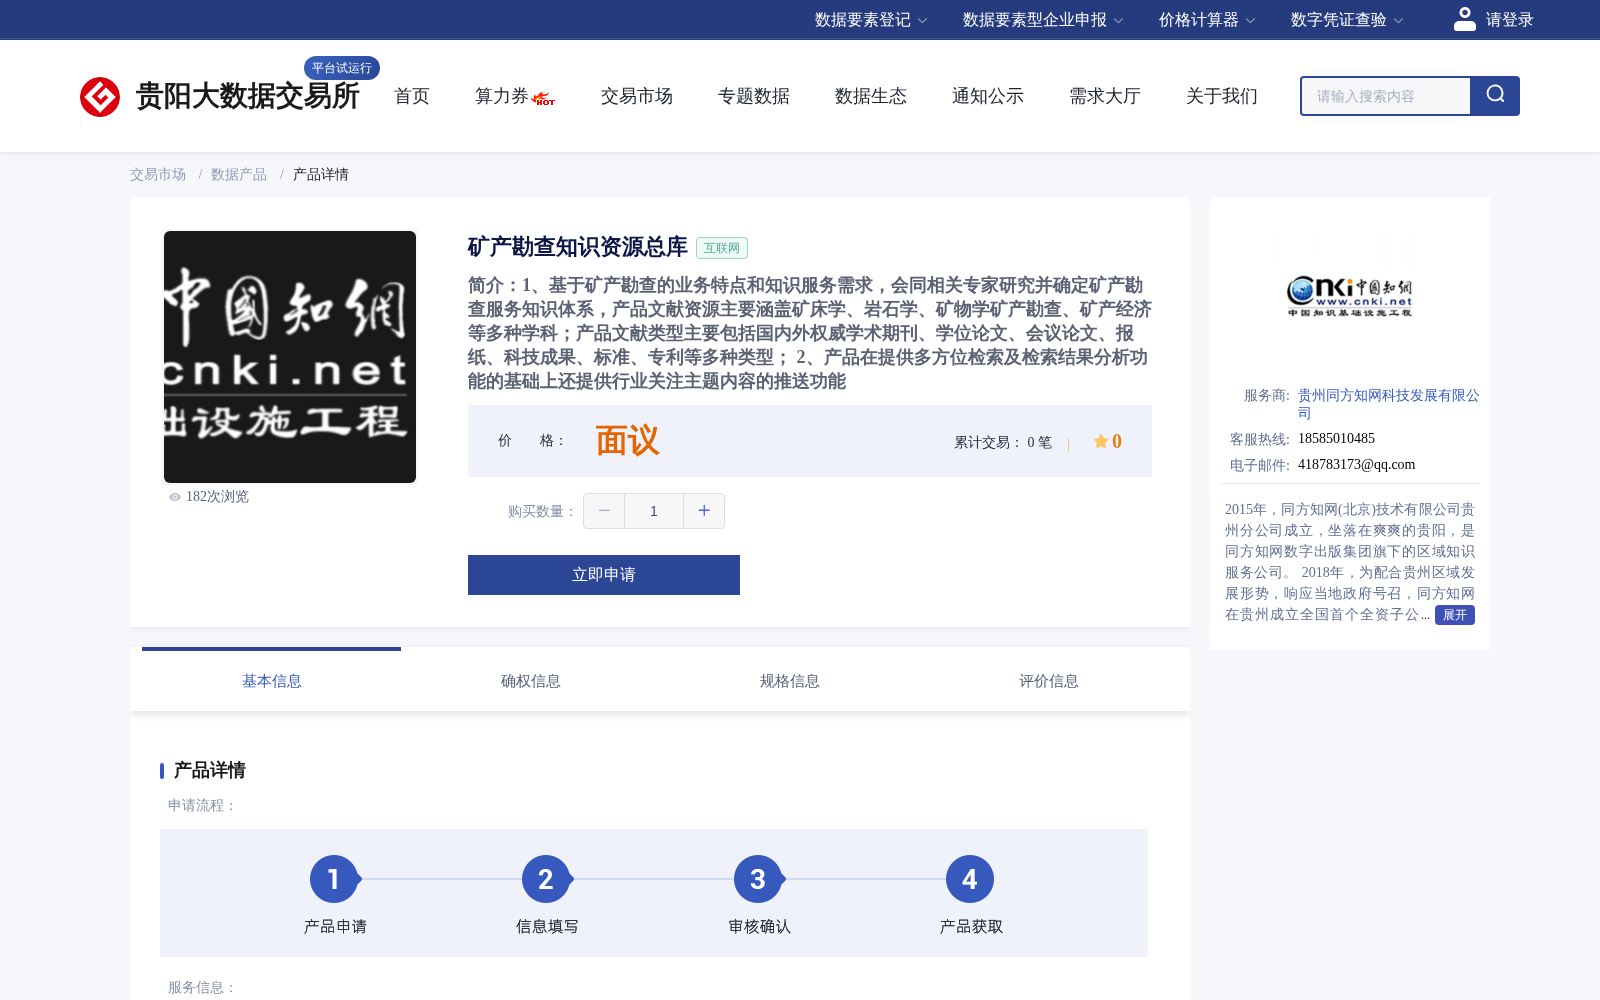Switch to the 规格信息 tab

[x=790, y=681]
